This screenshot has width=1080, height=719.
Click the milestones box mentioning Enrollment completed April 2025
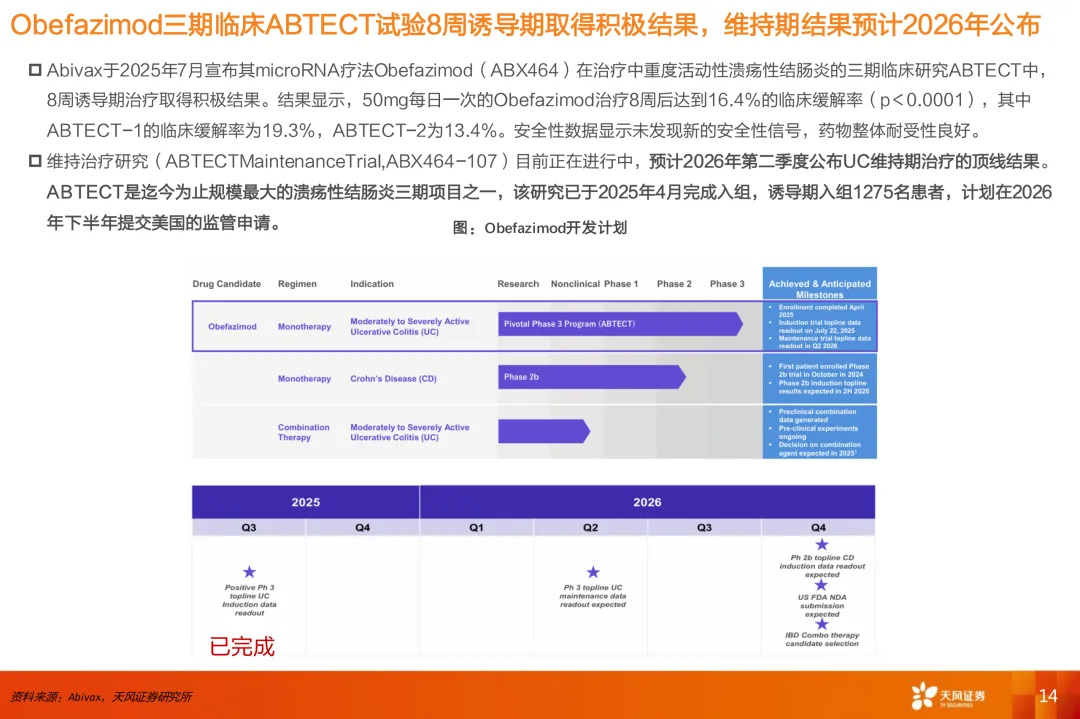[820, 326]
